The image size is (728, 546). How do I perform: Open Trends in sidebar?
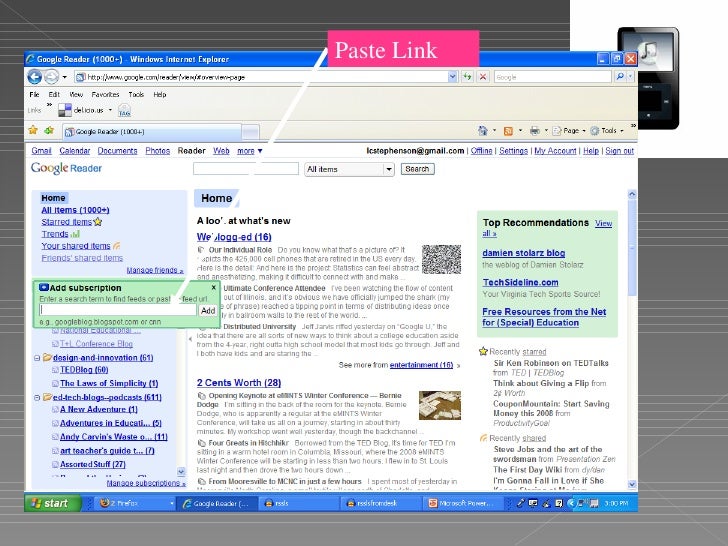click(x=55, y=234)
